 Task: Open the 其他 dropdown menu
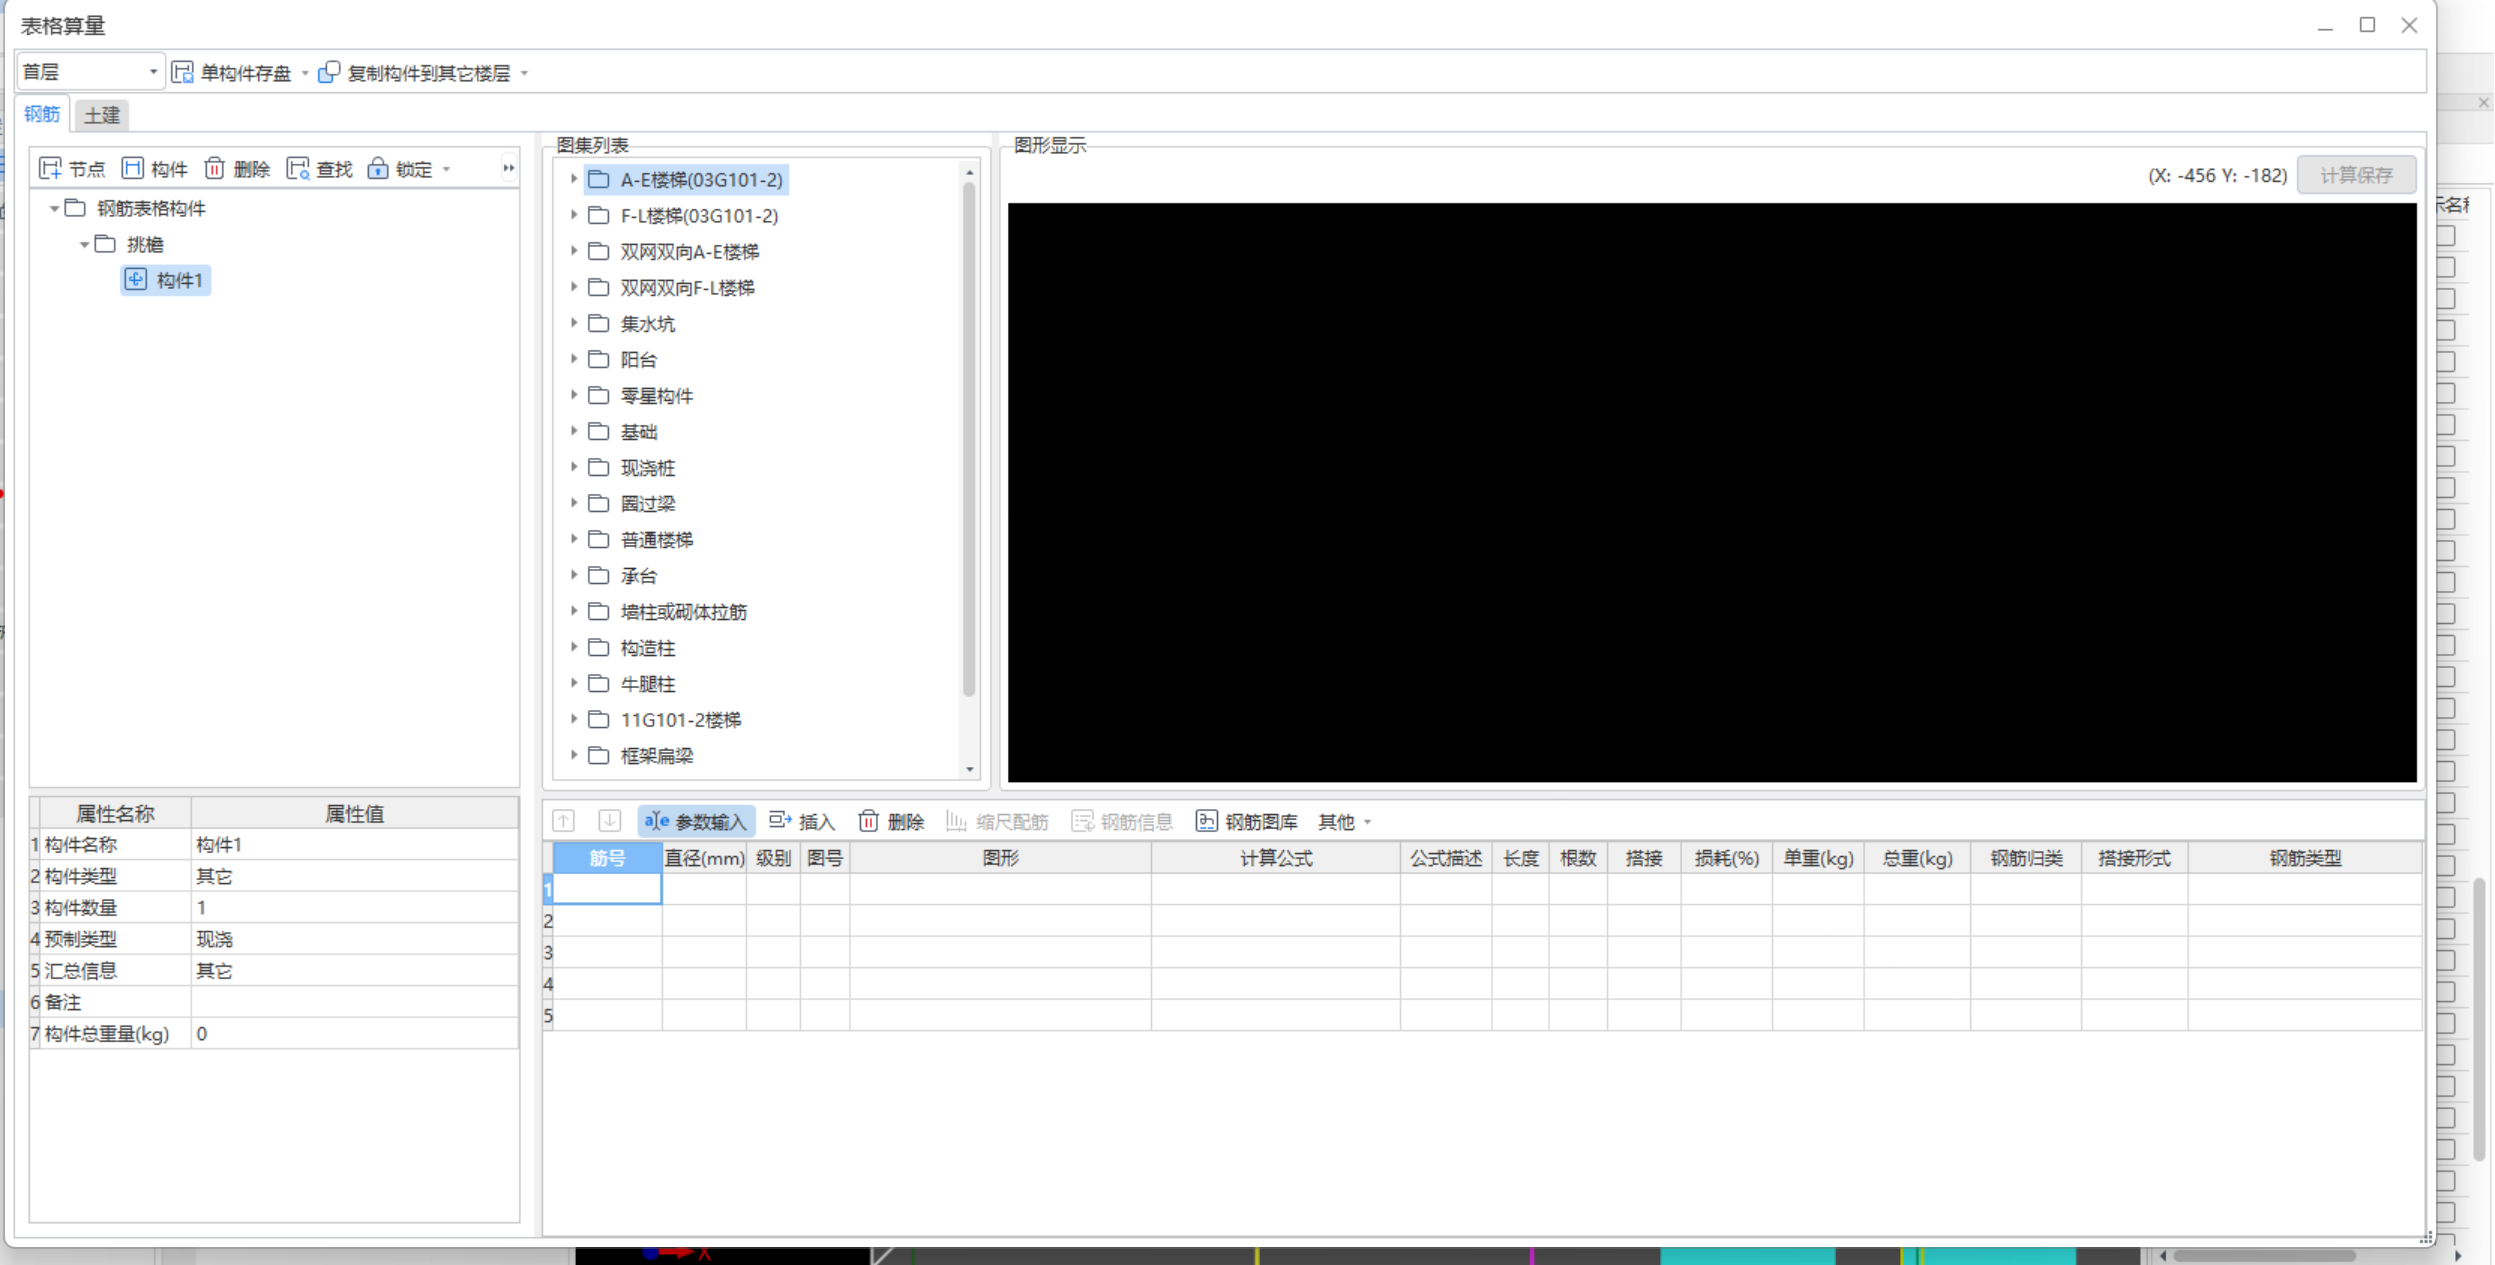click(x=1344, y=821)
